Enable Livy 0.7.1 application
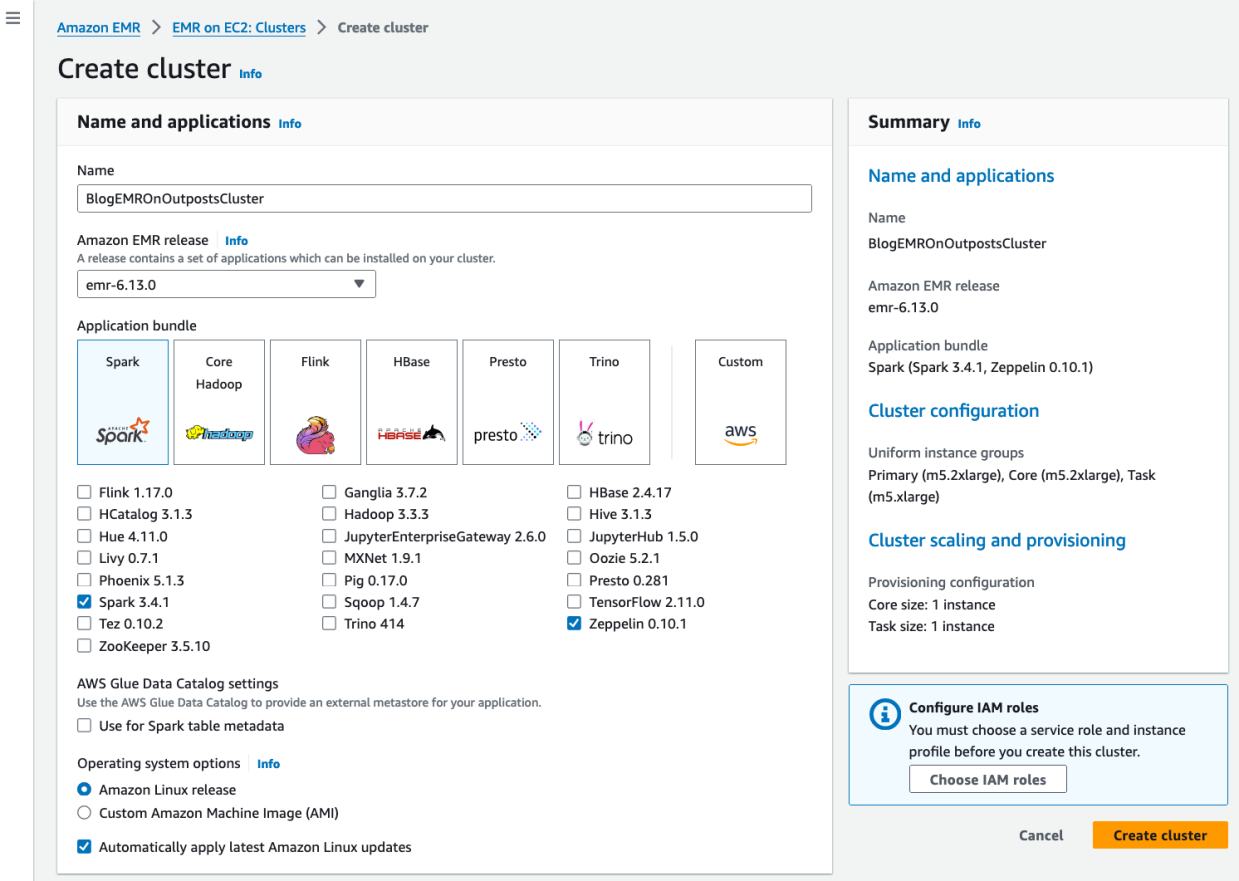The height and width of the screenshot is (881, 1239). point(84,558)
